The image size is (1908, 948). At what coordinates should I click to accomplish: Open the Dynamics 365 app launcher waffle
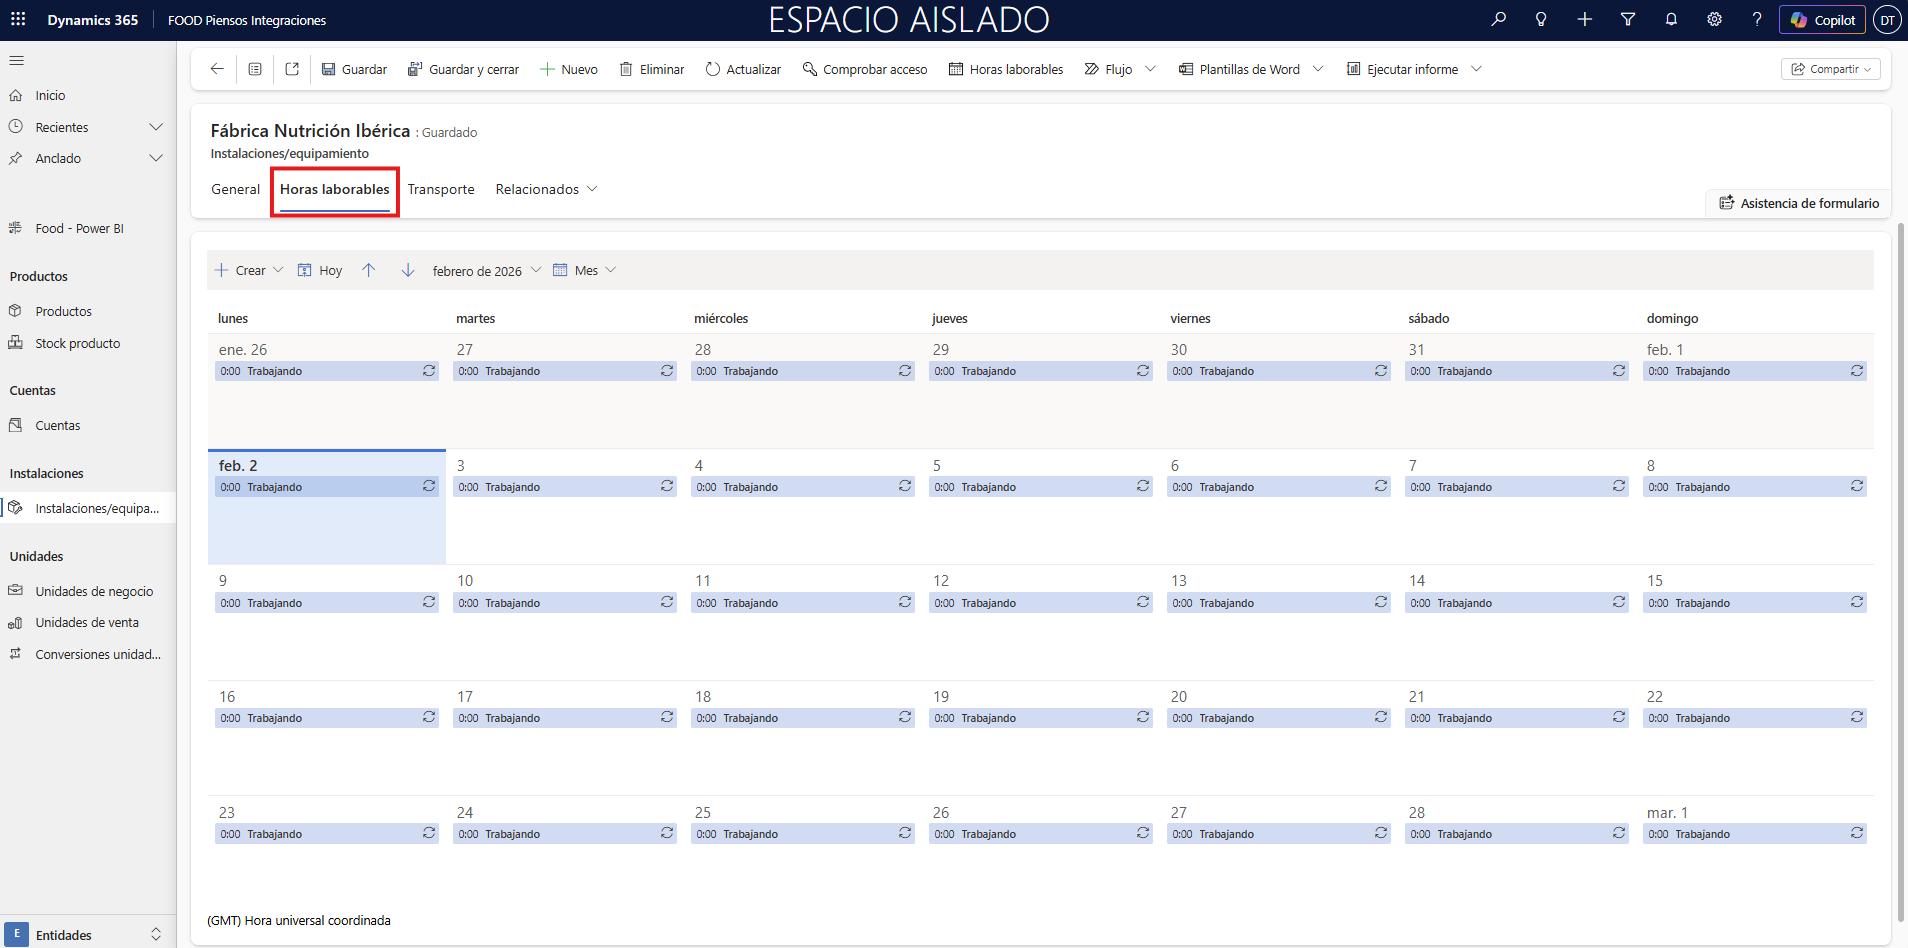point(18,20)
